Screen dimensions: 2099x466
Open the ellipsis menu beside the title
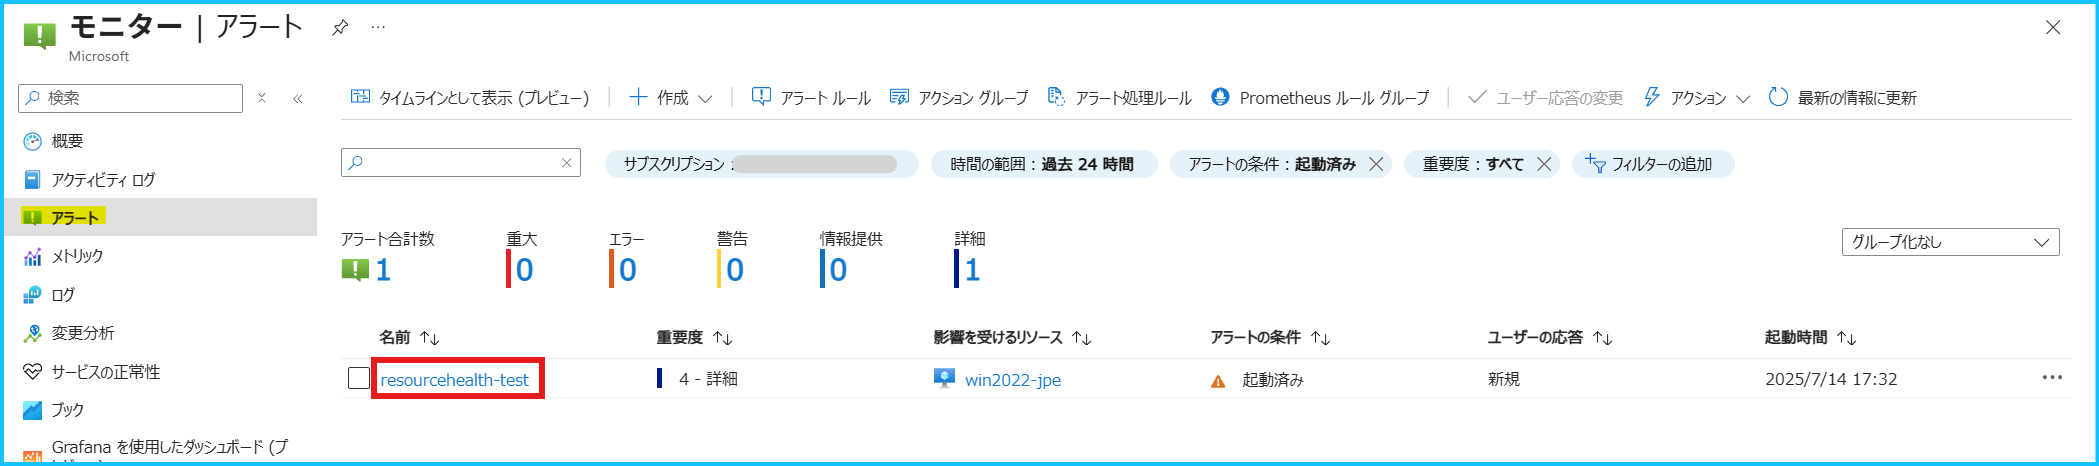pos(378,27)
